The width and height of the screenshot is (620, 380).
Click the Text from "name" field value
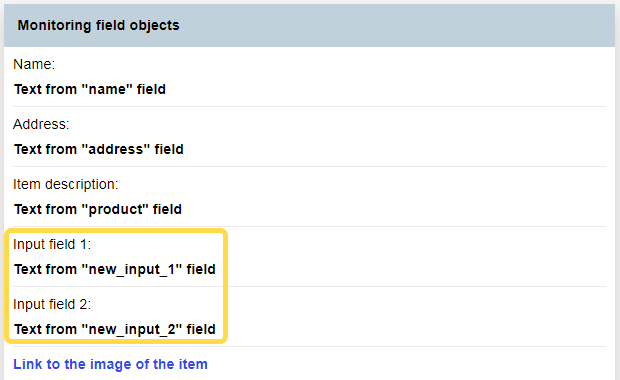[x=90, y=89]
